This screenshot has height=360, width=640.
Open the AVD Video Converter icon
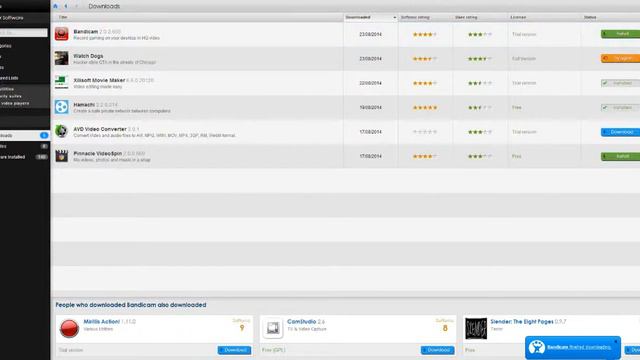[62, 131]
